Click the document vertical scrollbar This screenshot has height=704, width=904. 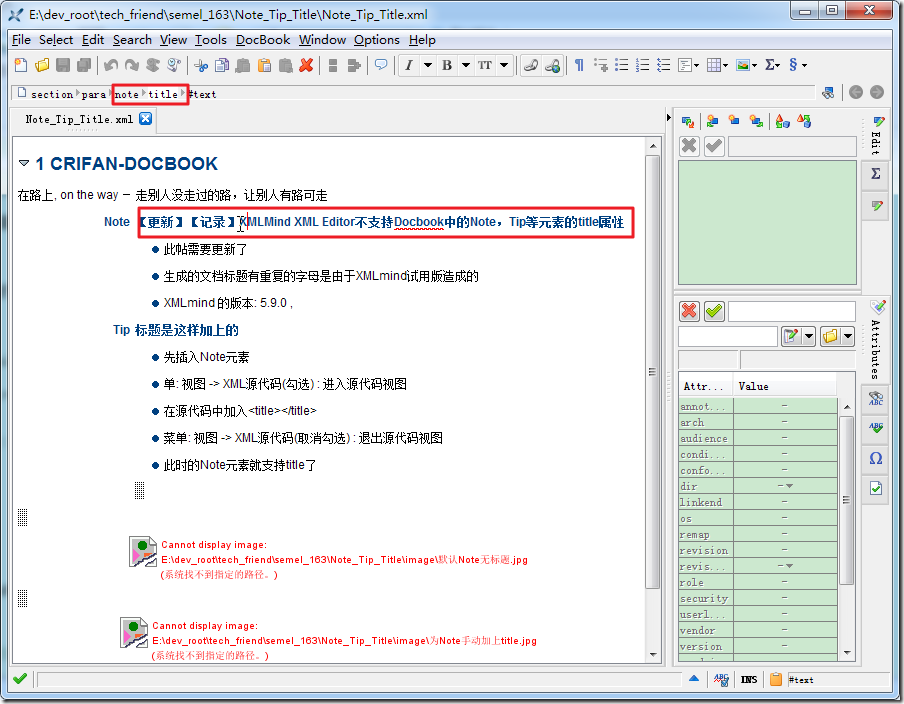click(x=653, y=372)
